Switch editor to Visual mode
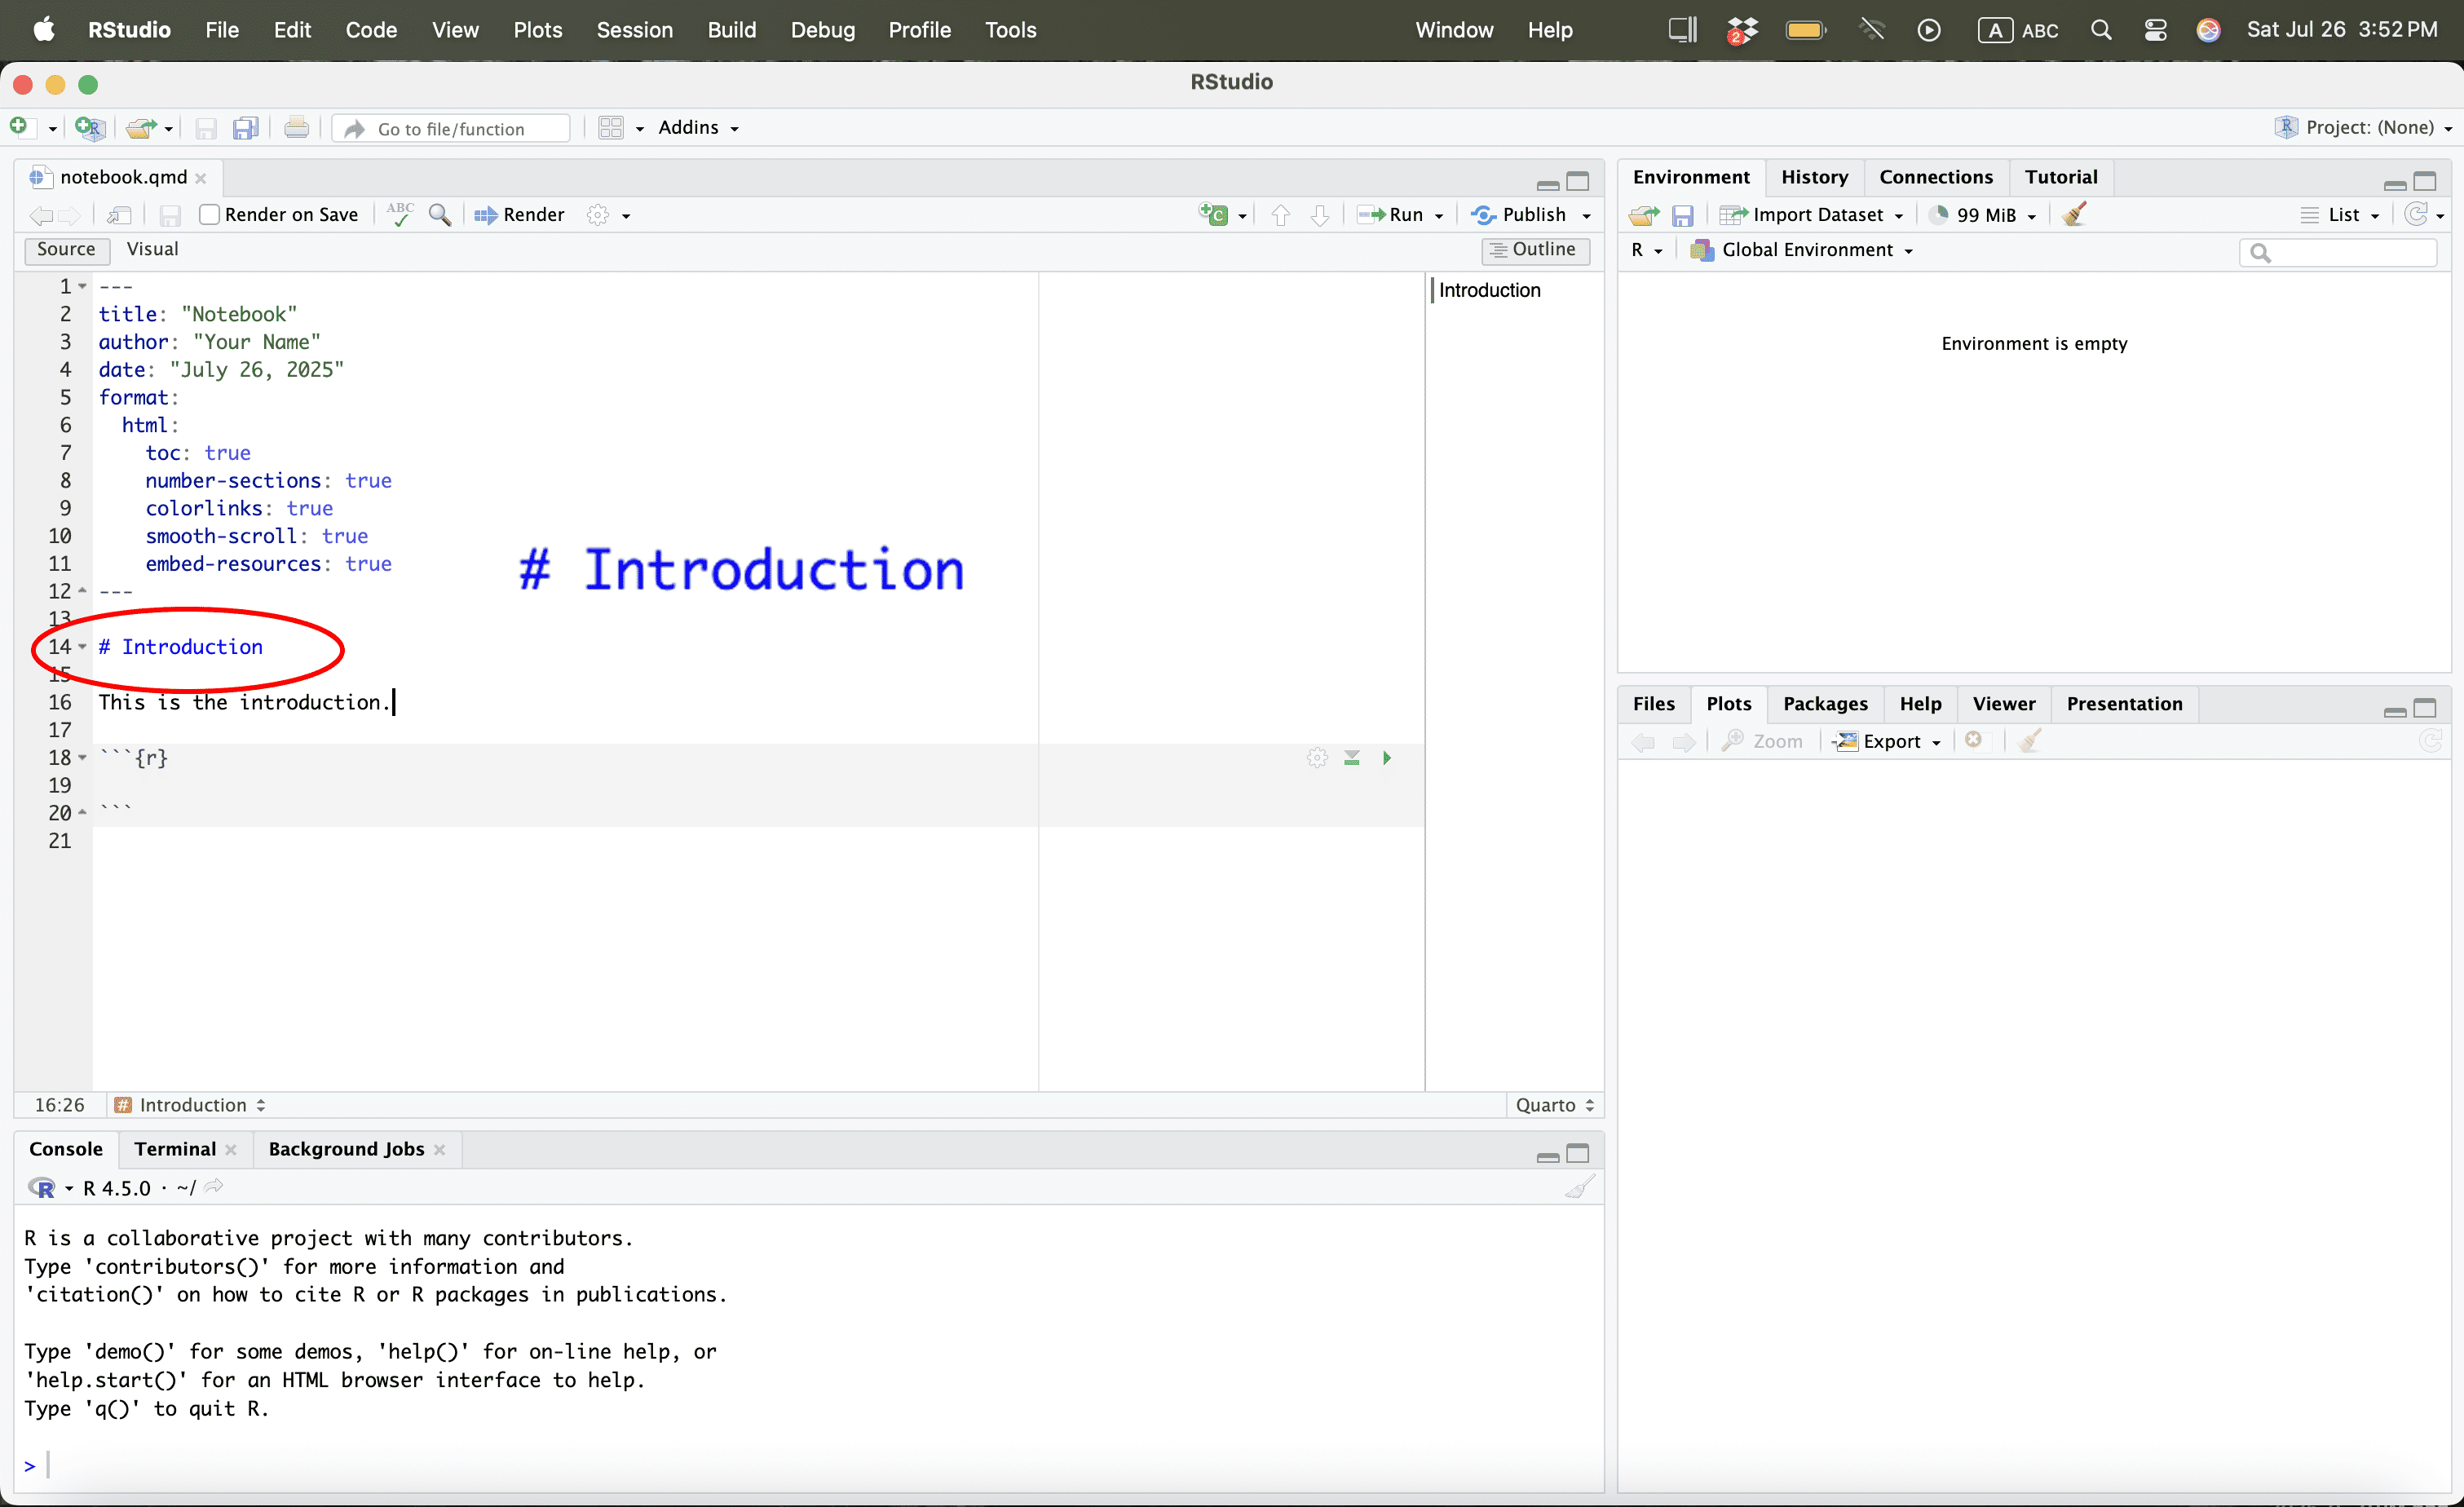Image resolution: width=2464 pixels, height=1507 pixels. pos(152,249)
